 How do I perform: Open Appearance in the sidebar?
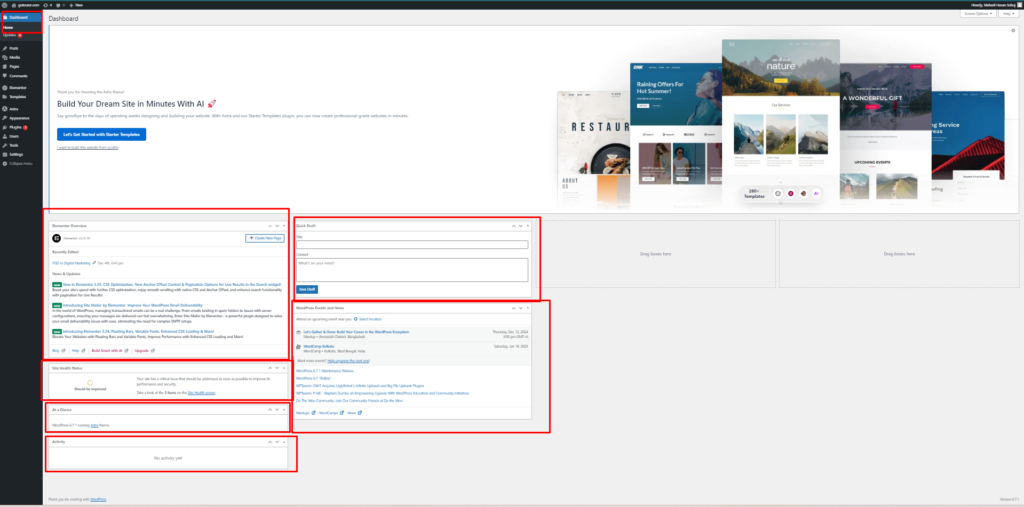click(19, 118)
